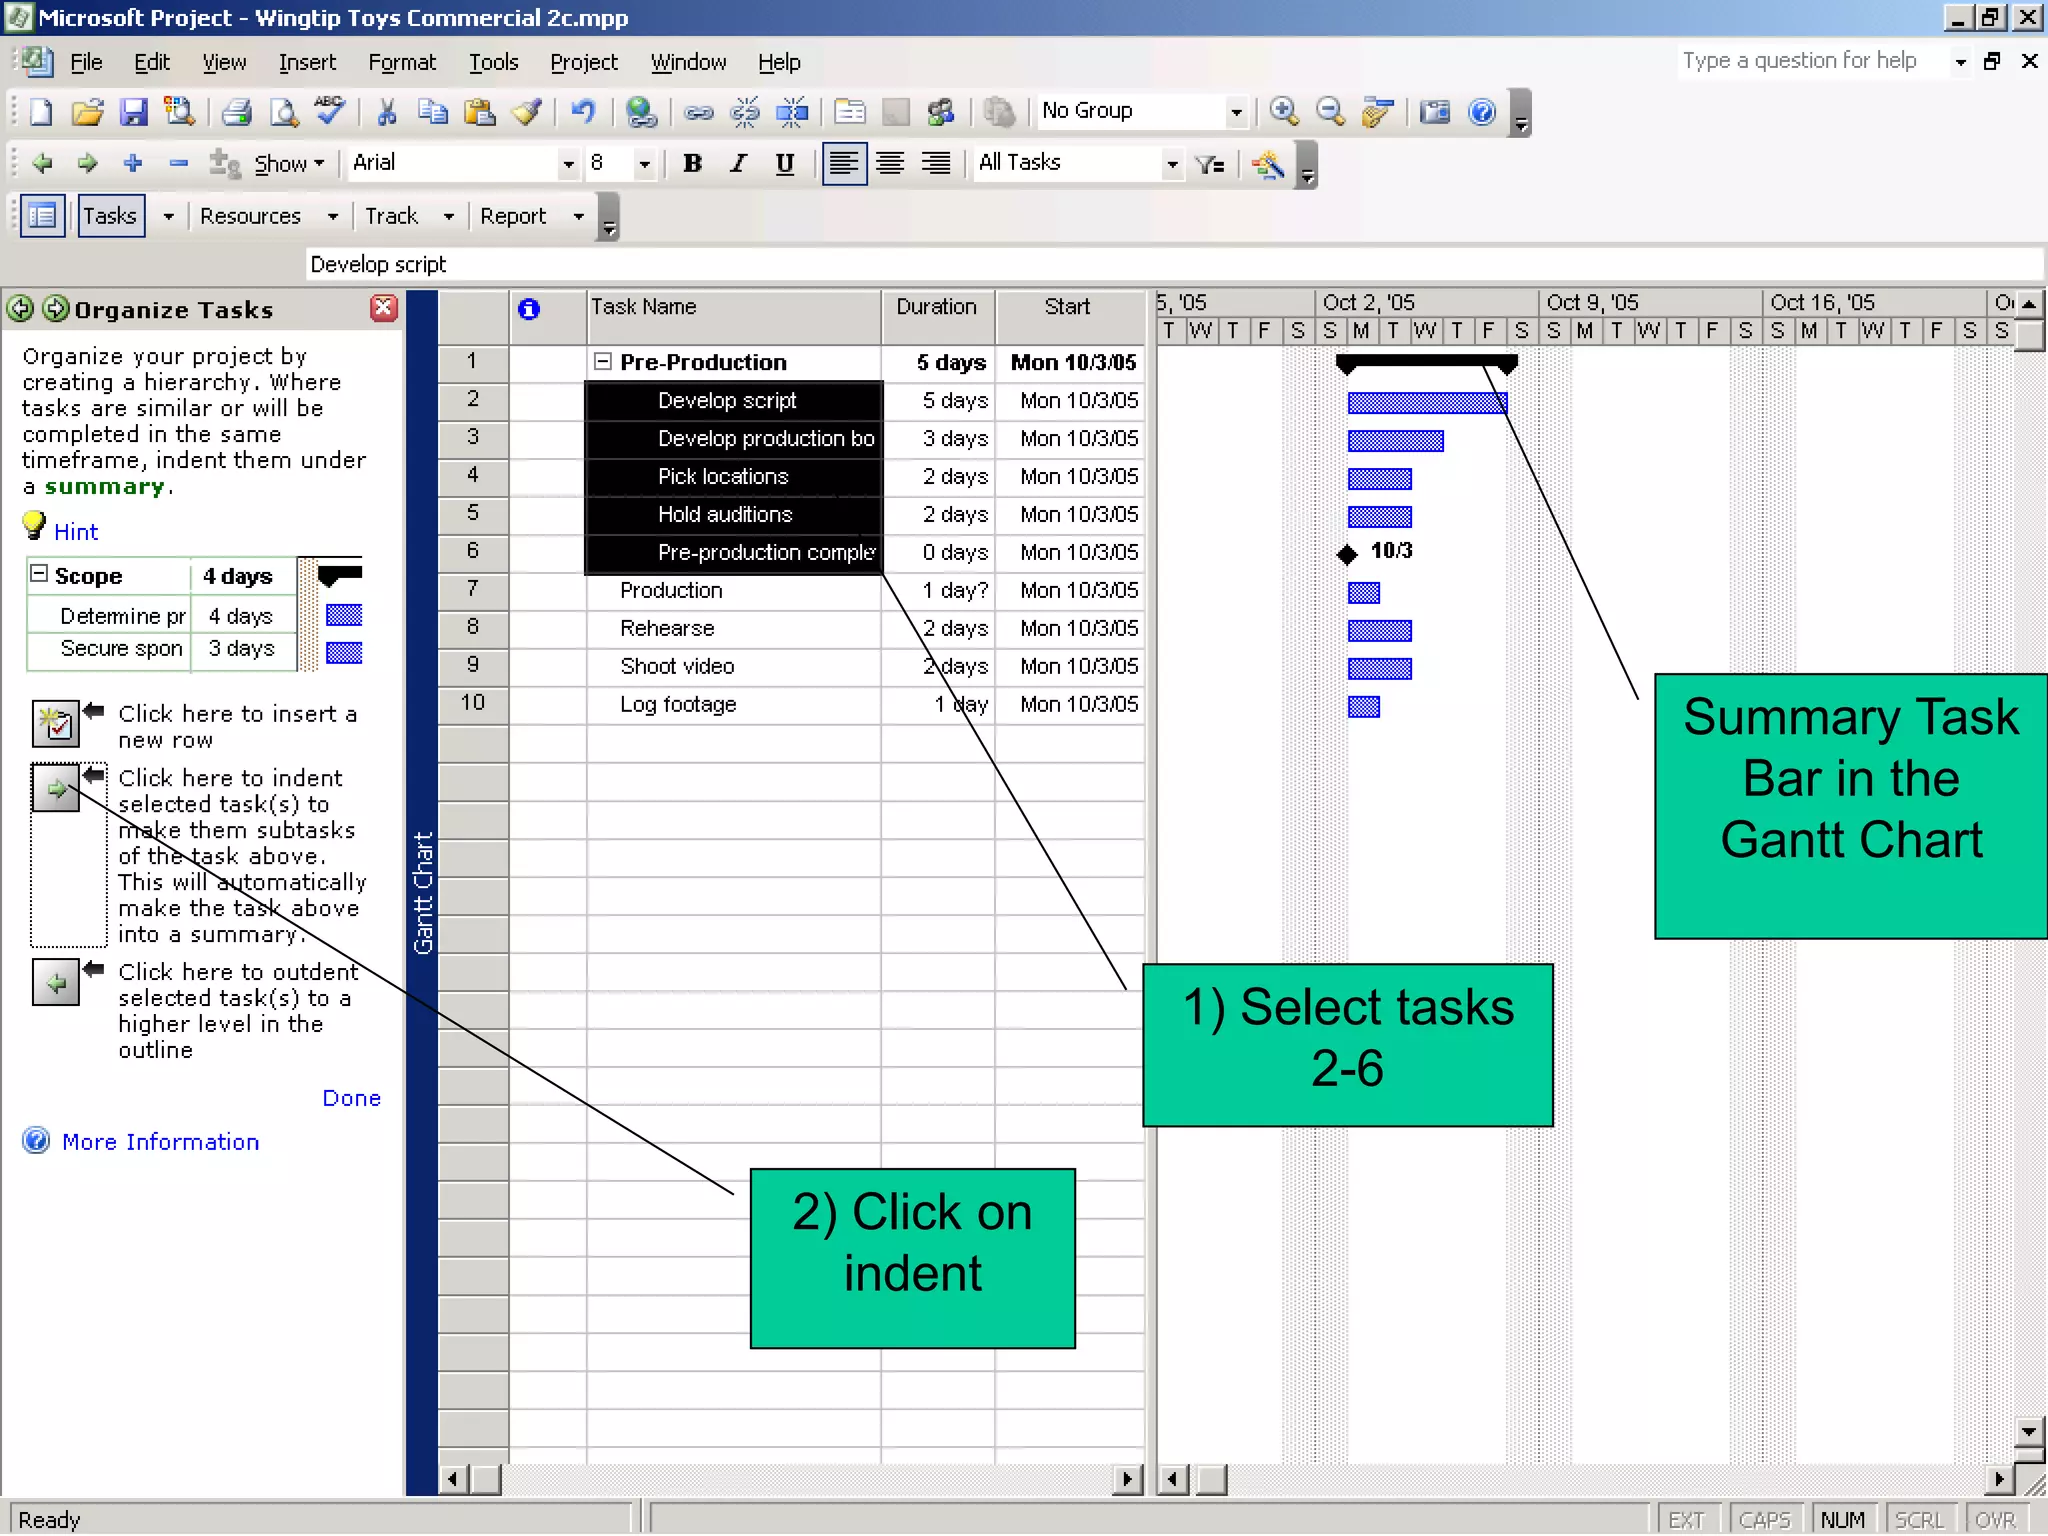Click the New document icon

click(41, 112)
